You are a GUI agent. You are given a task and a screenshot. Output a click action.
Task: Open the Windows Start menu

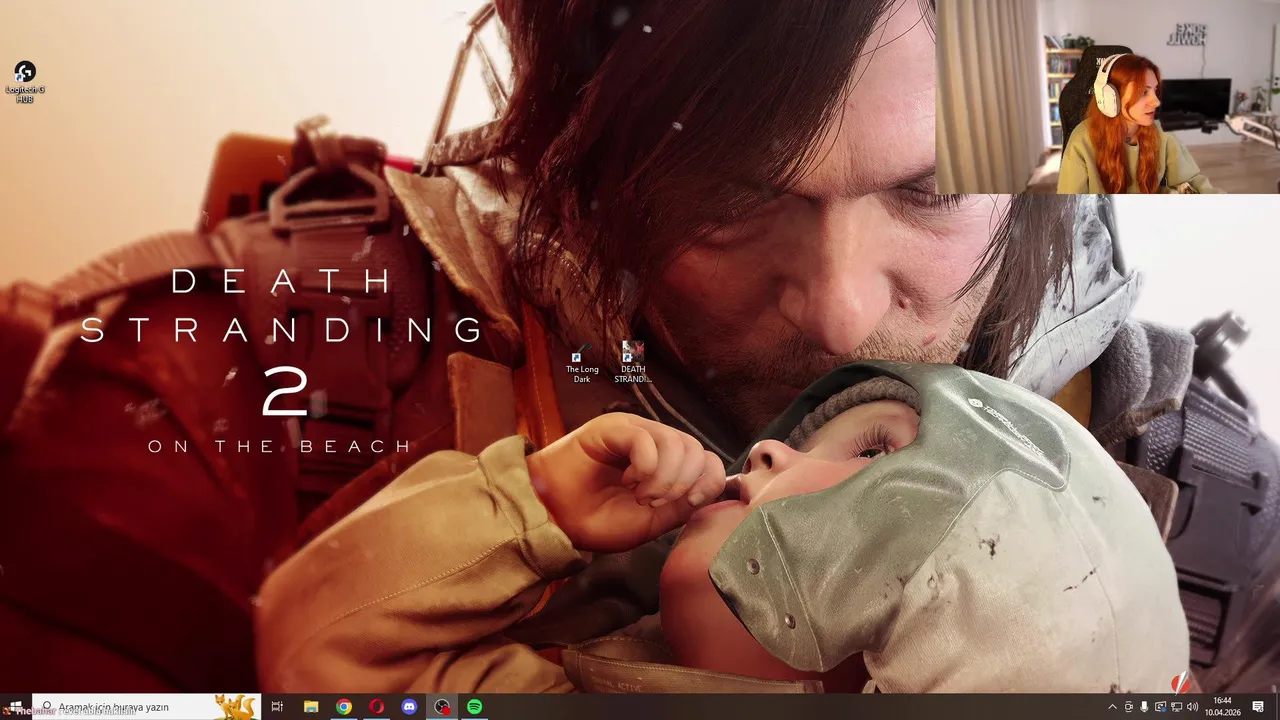coord(15,707)
